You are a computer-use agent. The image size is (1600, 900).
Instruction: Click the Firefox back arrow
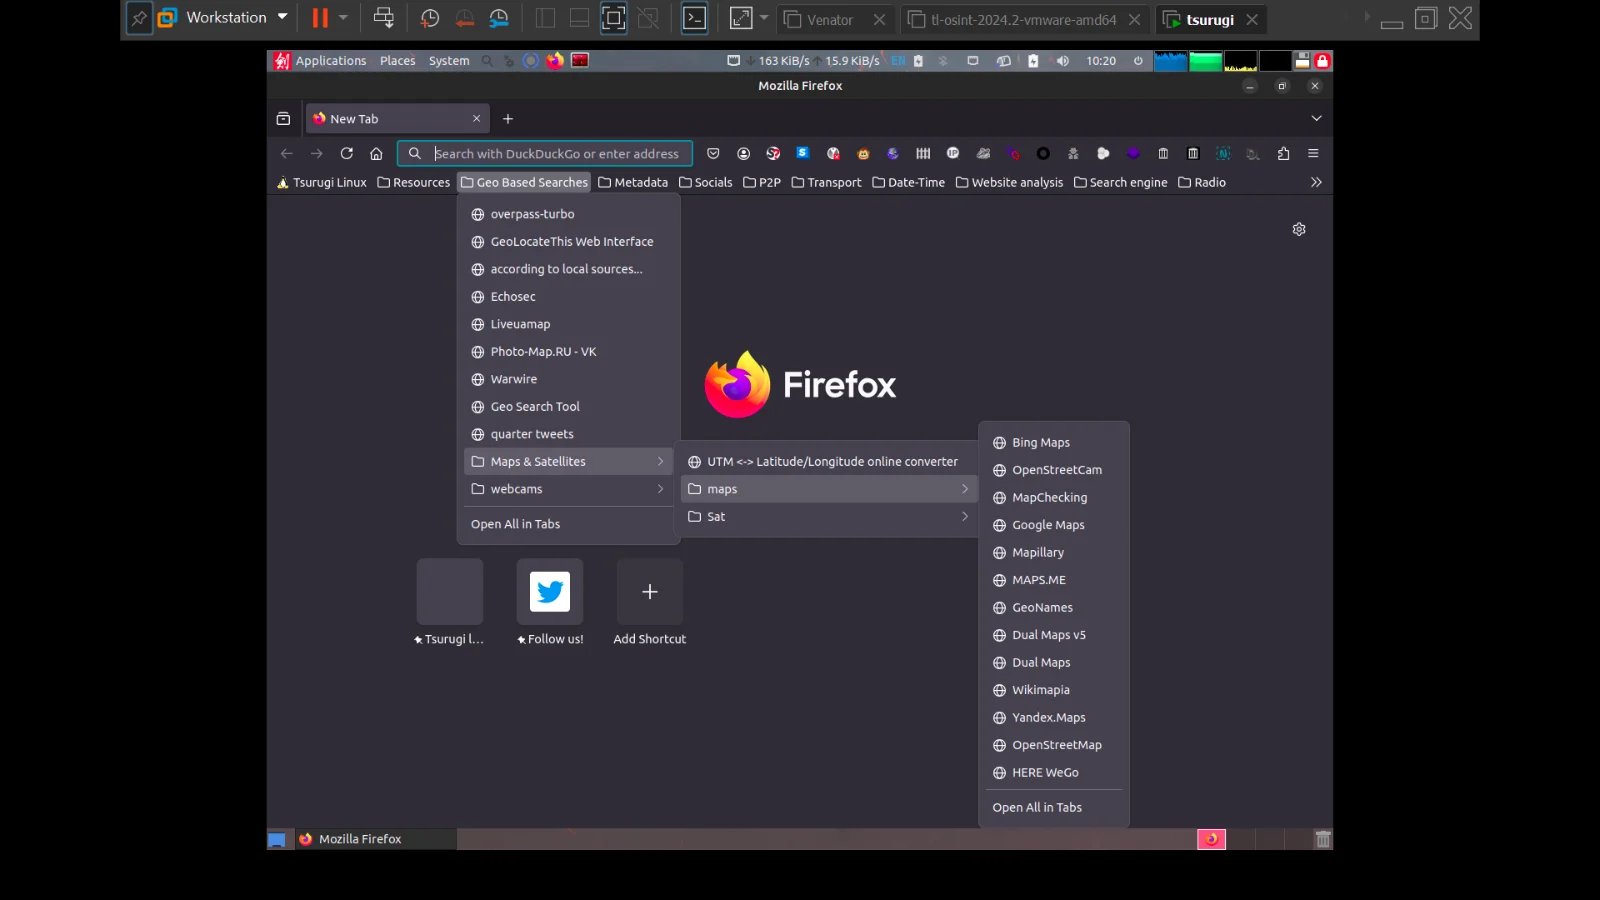coord(287,154)
